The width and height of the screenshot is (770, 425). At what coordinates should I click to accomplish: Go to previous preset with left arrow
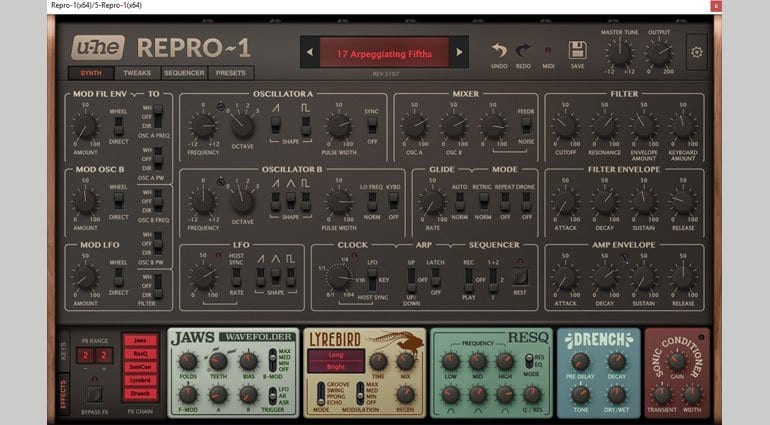click(310, 52)
